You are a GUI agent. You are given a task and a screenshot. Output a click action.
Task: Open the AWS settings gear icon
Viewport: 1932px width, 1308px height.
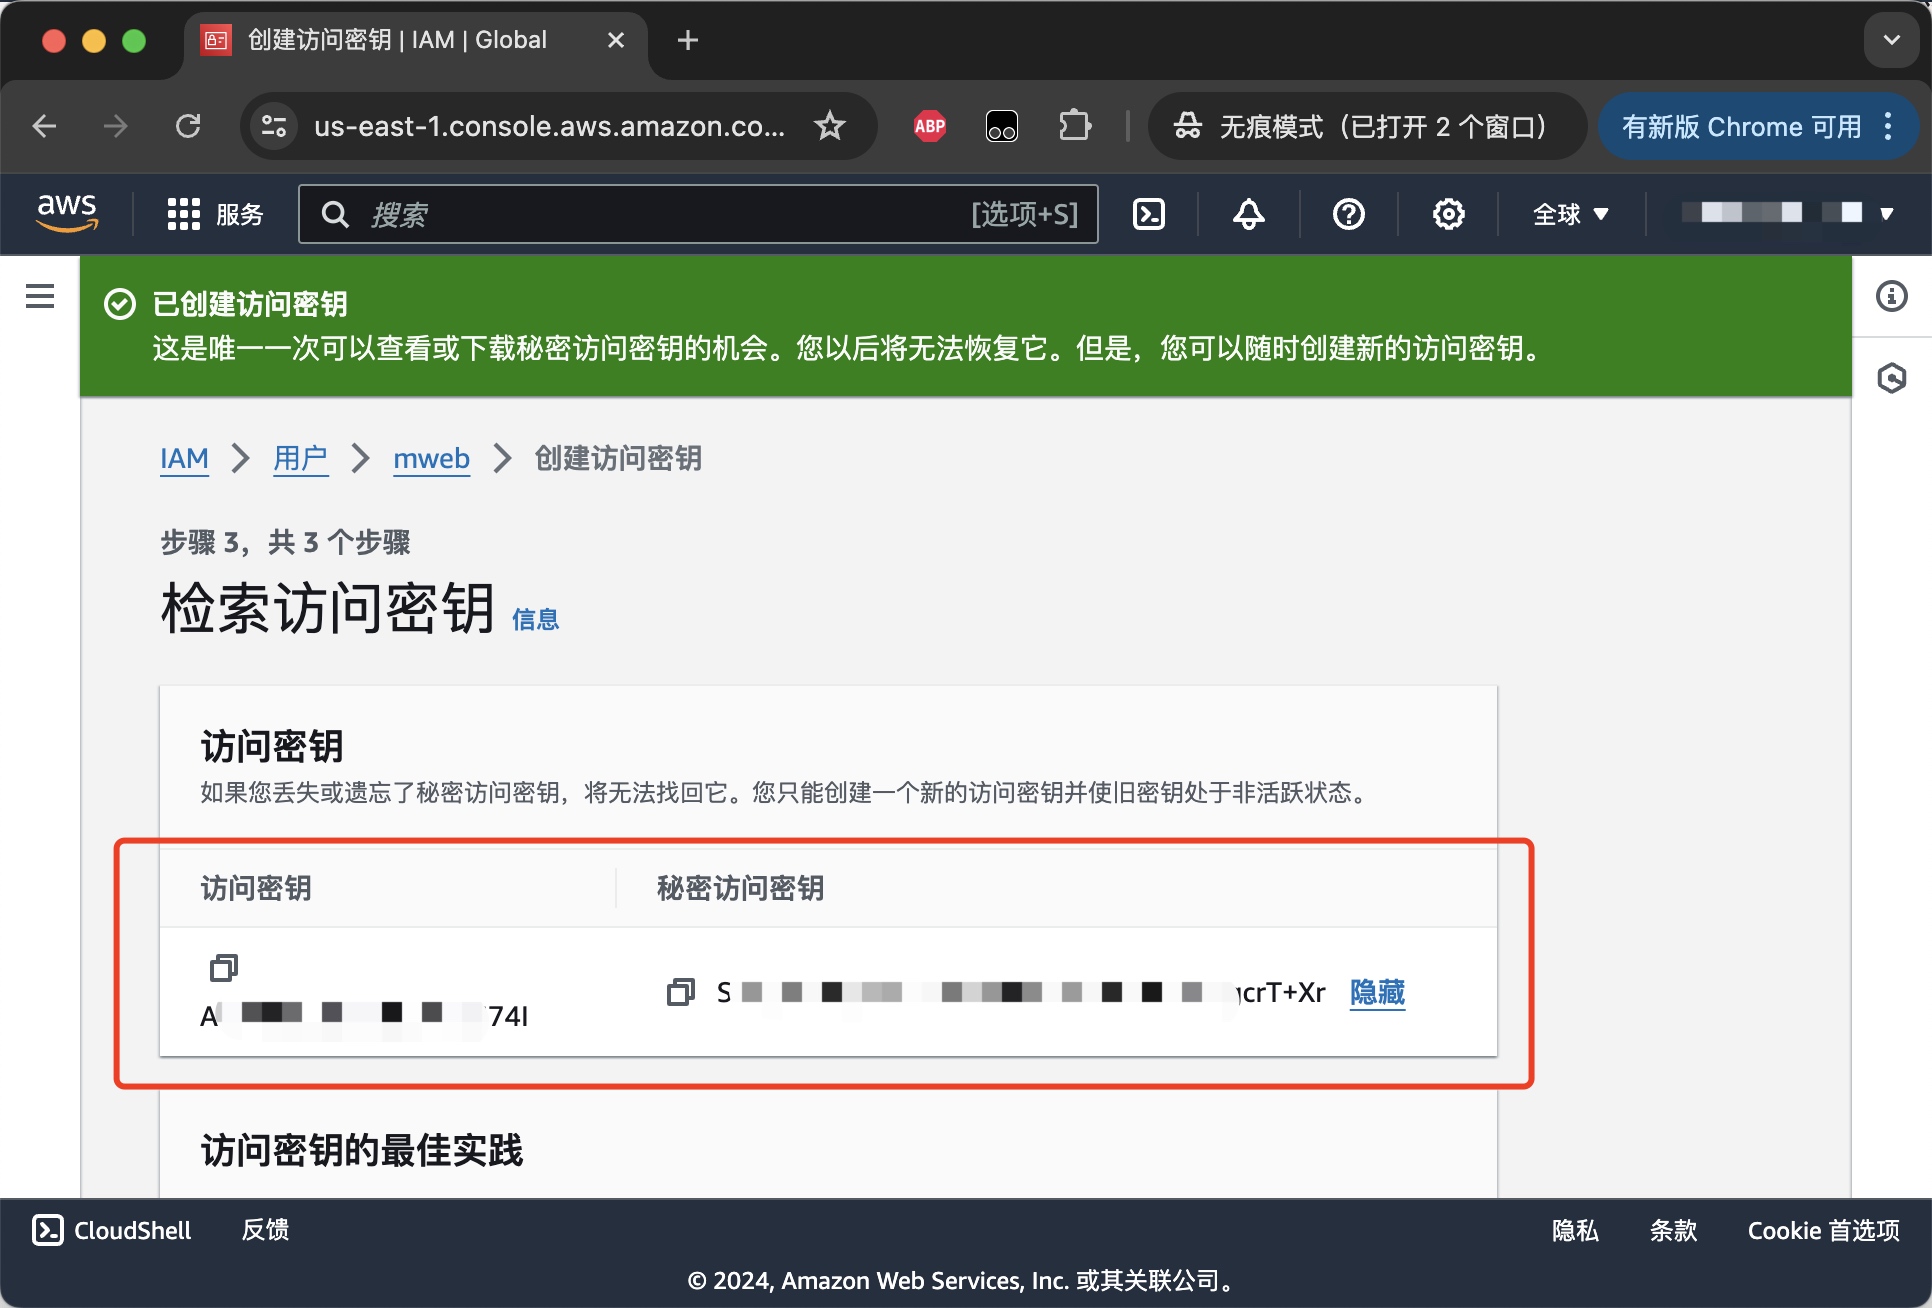coord(1448,214)
